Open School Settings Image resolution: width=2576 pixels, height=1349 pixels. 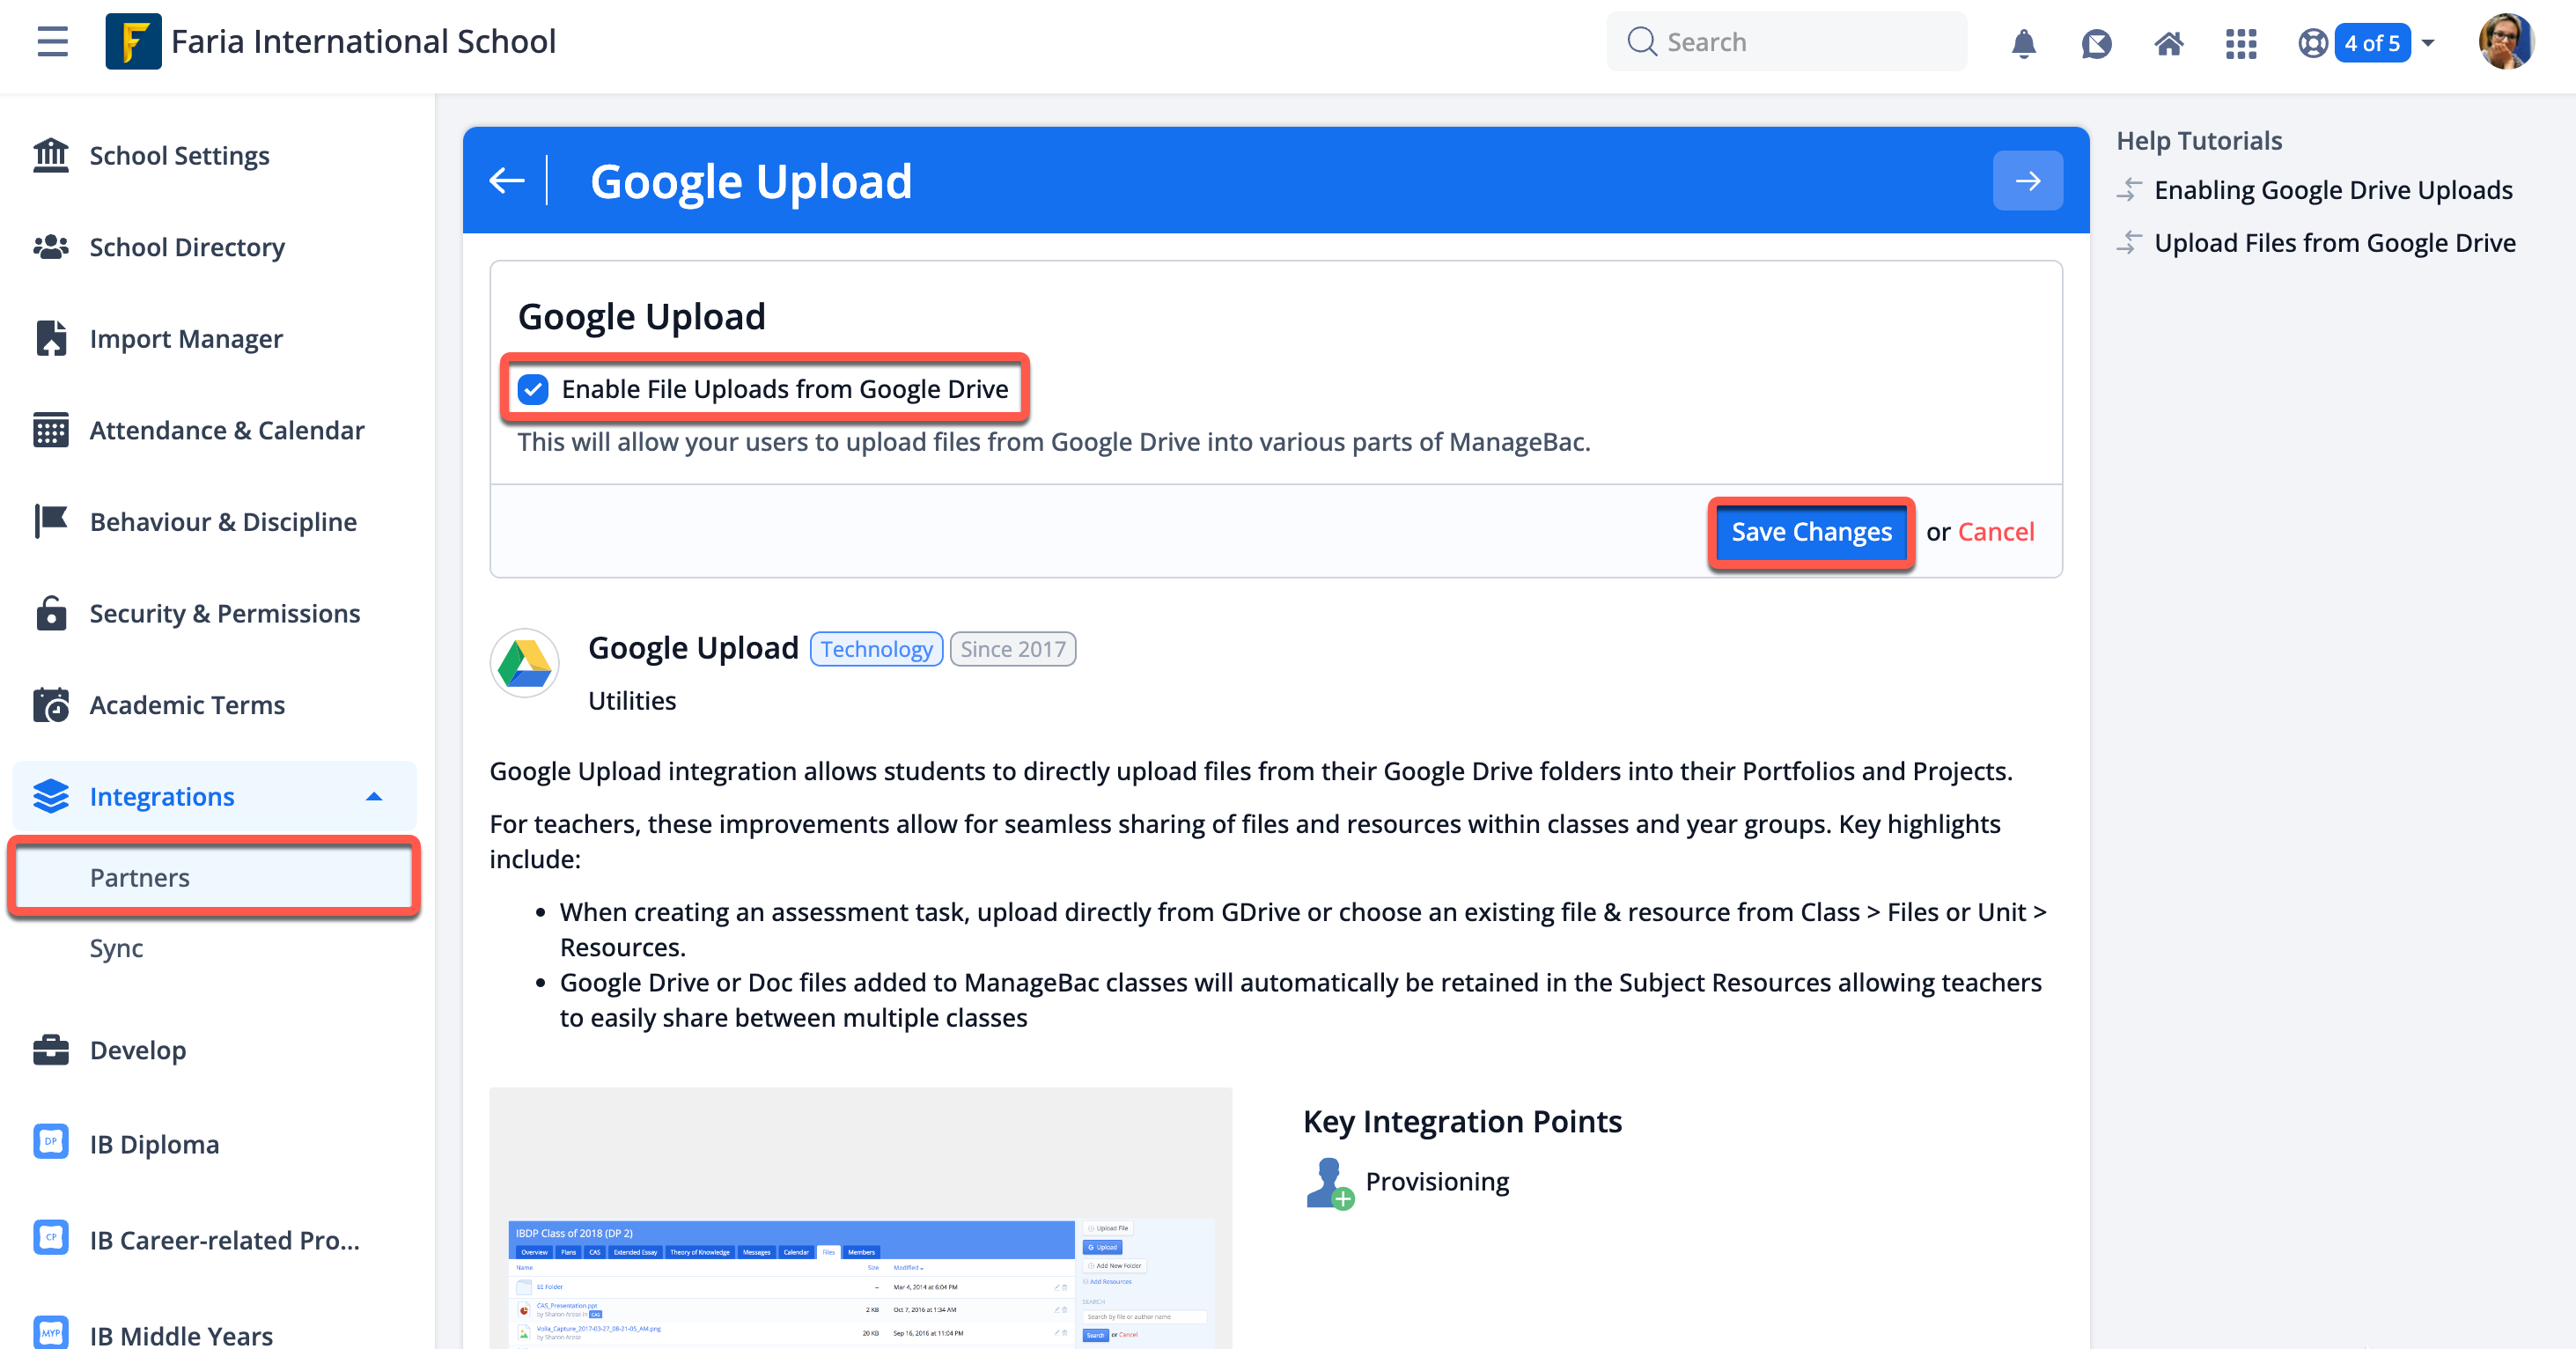[x=179, y=155]
